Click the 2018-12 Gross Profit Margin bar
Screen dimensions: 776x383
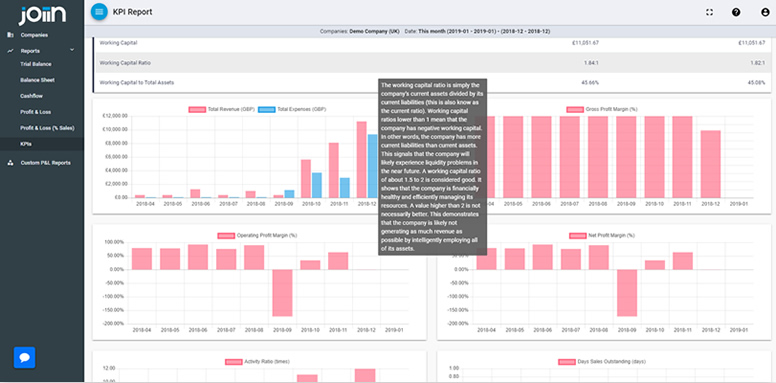point(710,164)
